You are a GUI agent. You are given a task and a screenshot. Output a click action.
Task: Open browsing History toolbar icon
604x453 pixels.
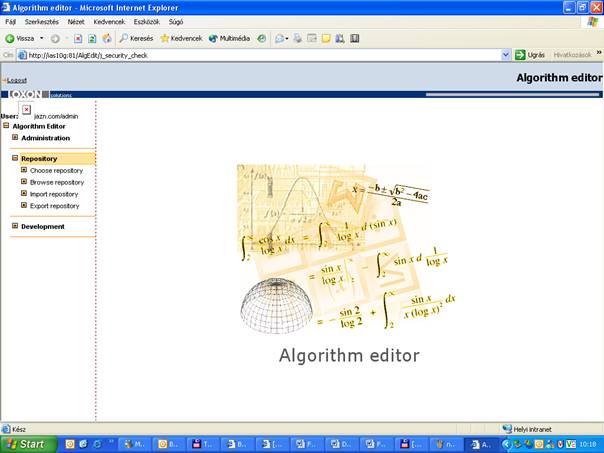(262, 39)
